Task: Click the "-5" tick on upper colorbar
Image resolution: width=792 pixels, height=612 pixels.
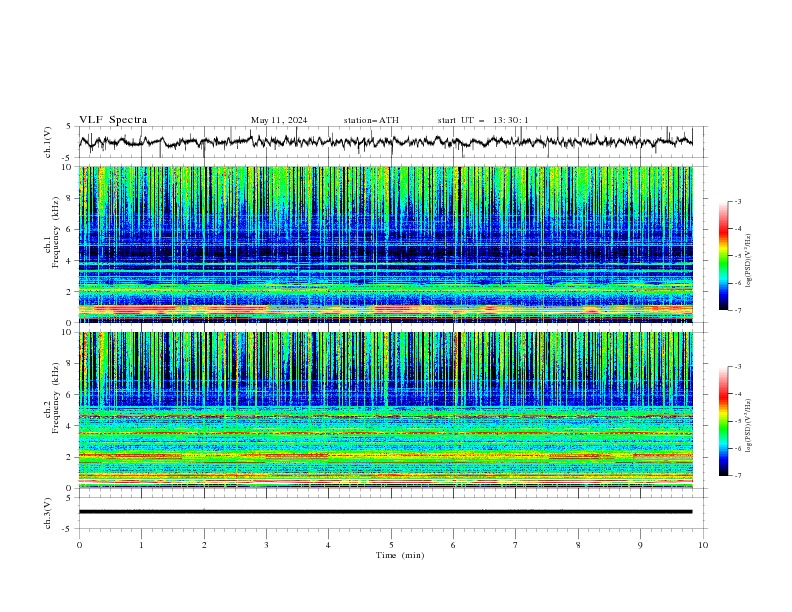Action: coord(737,256)
